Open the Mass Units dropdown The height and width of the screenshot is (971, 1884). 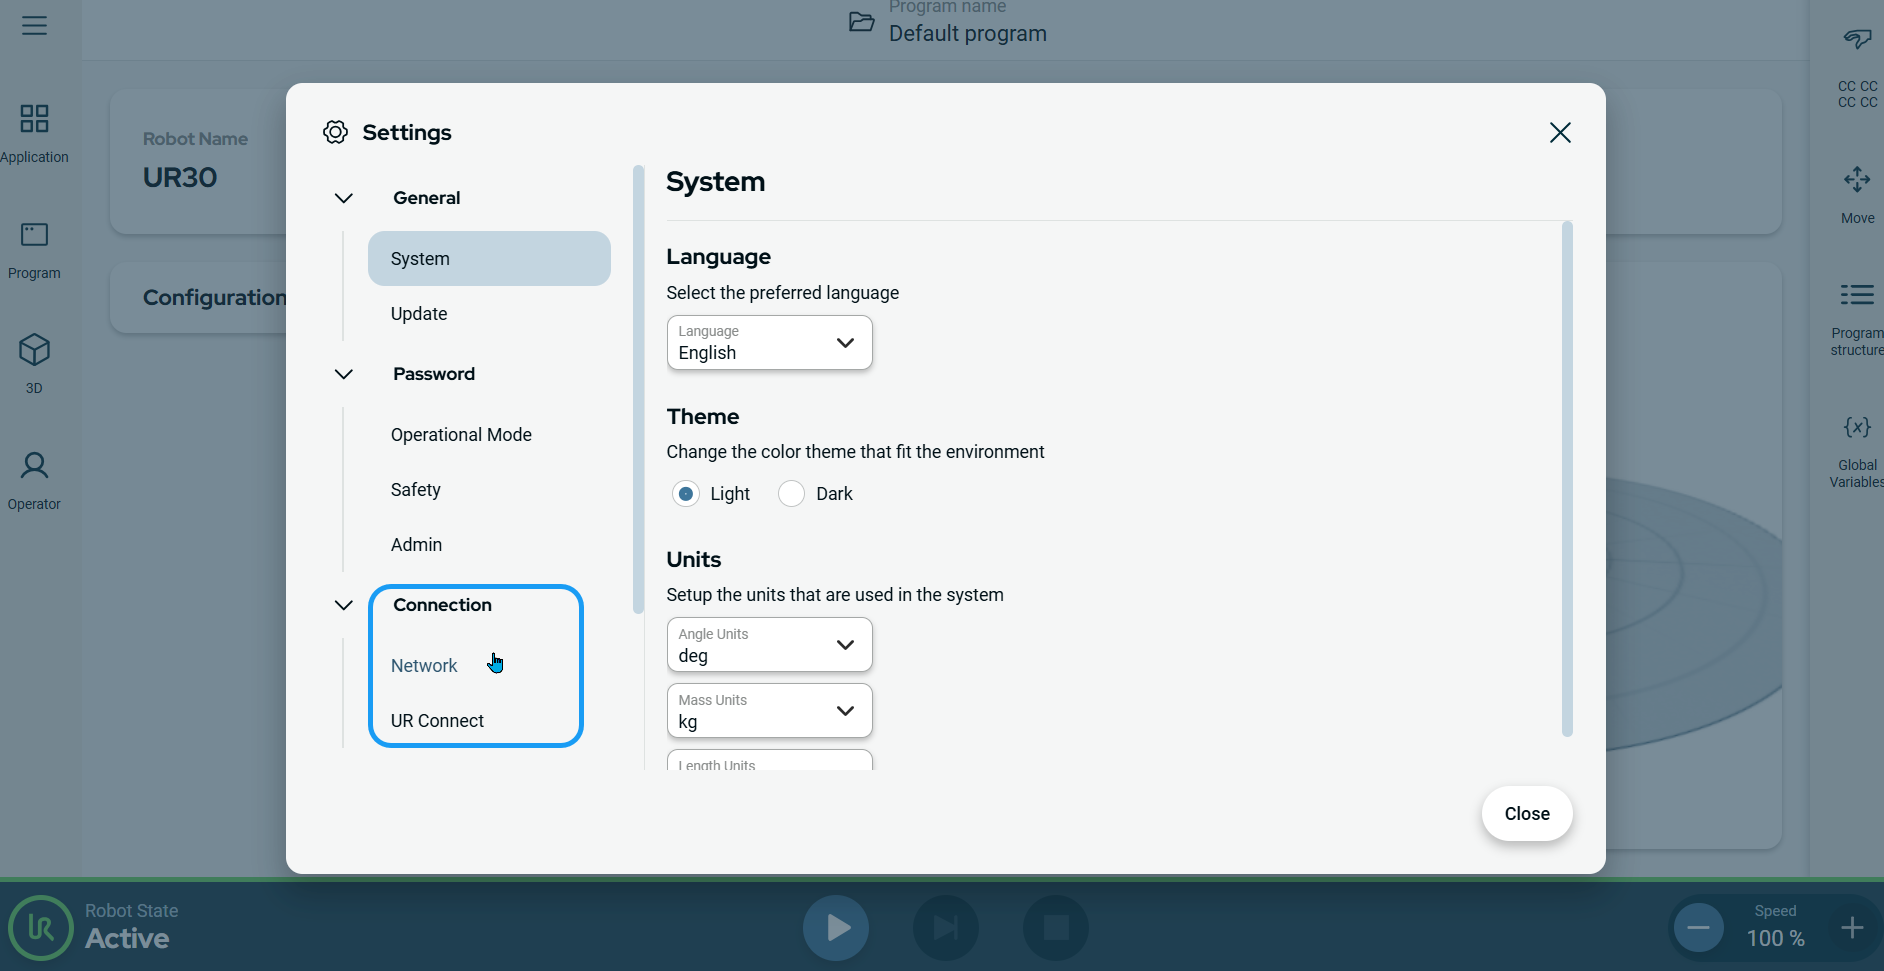coord(769,711)
